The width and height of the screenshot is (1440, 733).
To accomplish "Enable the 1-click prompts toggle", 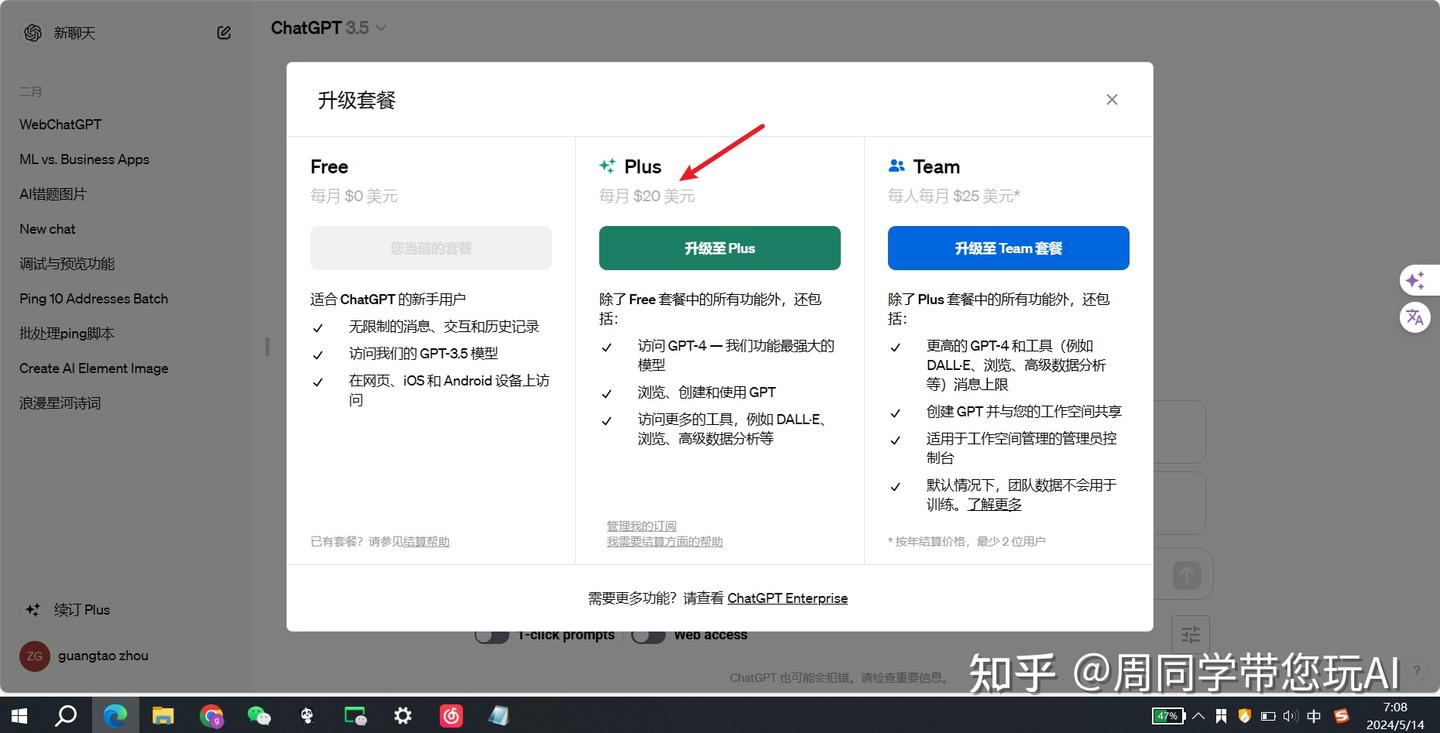I will click(489, 634).
